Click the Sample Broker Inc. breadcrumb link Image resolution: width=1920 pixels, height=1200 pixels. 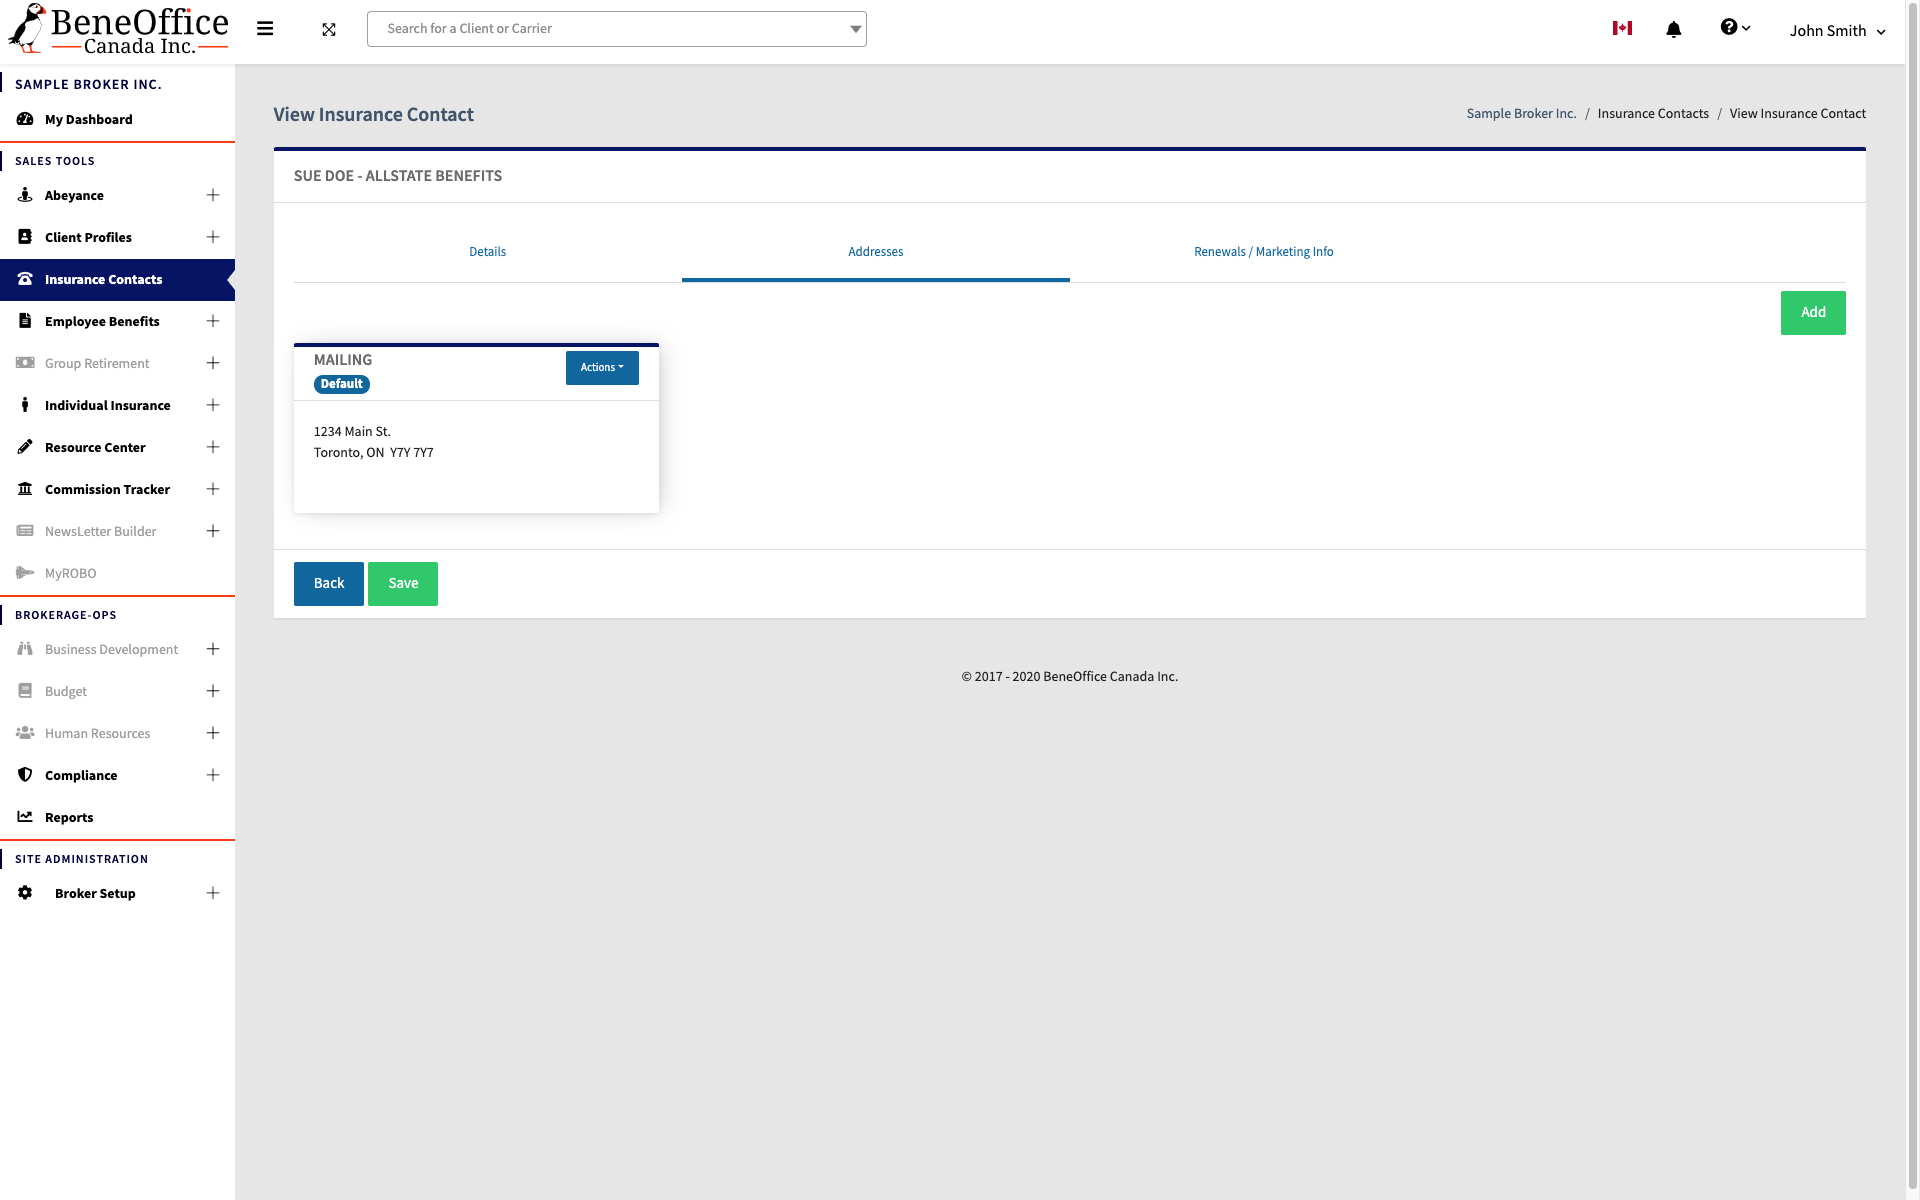coord(1520,114)
